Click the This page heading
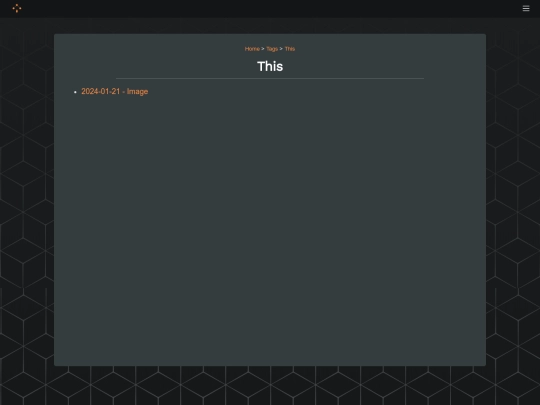This screenshot has height=405, width=540. (x=270, y=66)
